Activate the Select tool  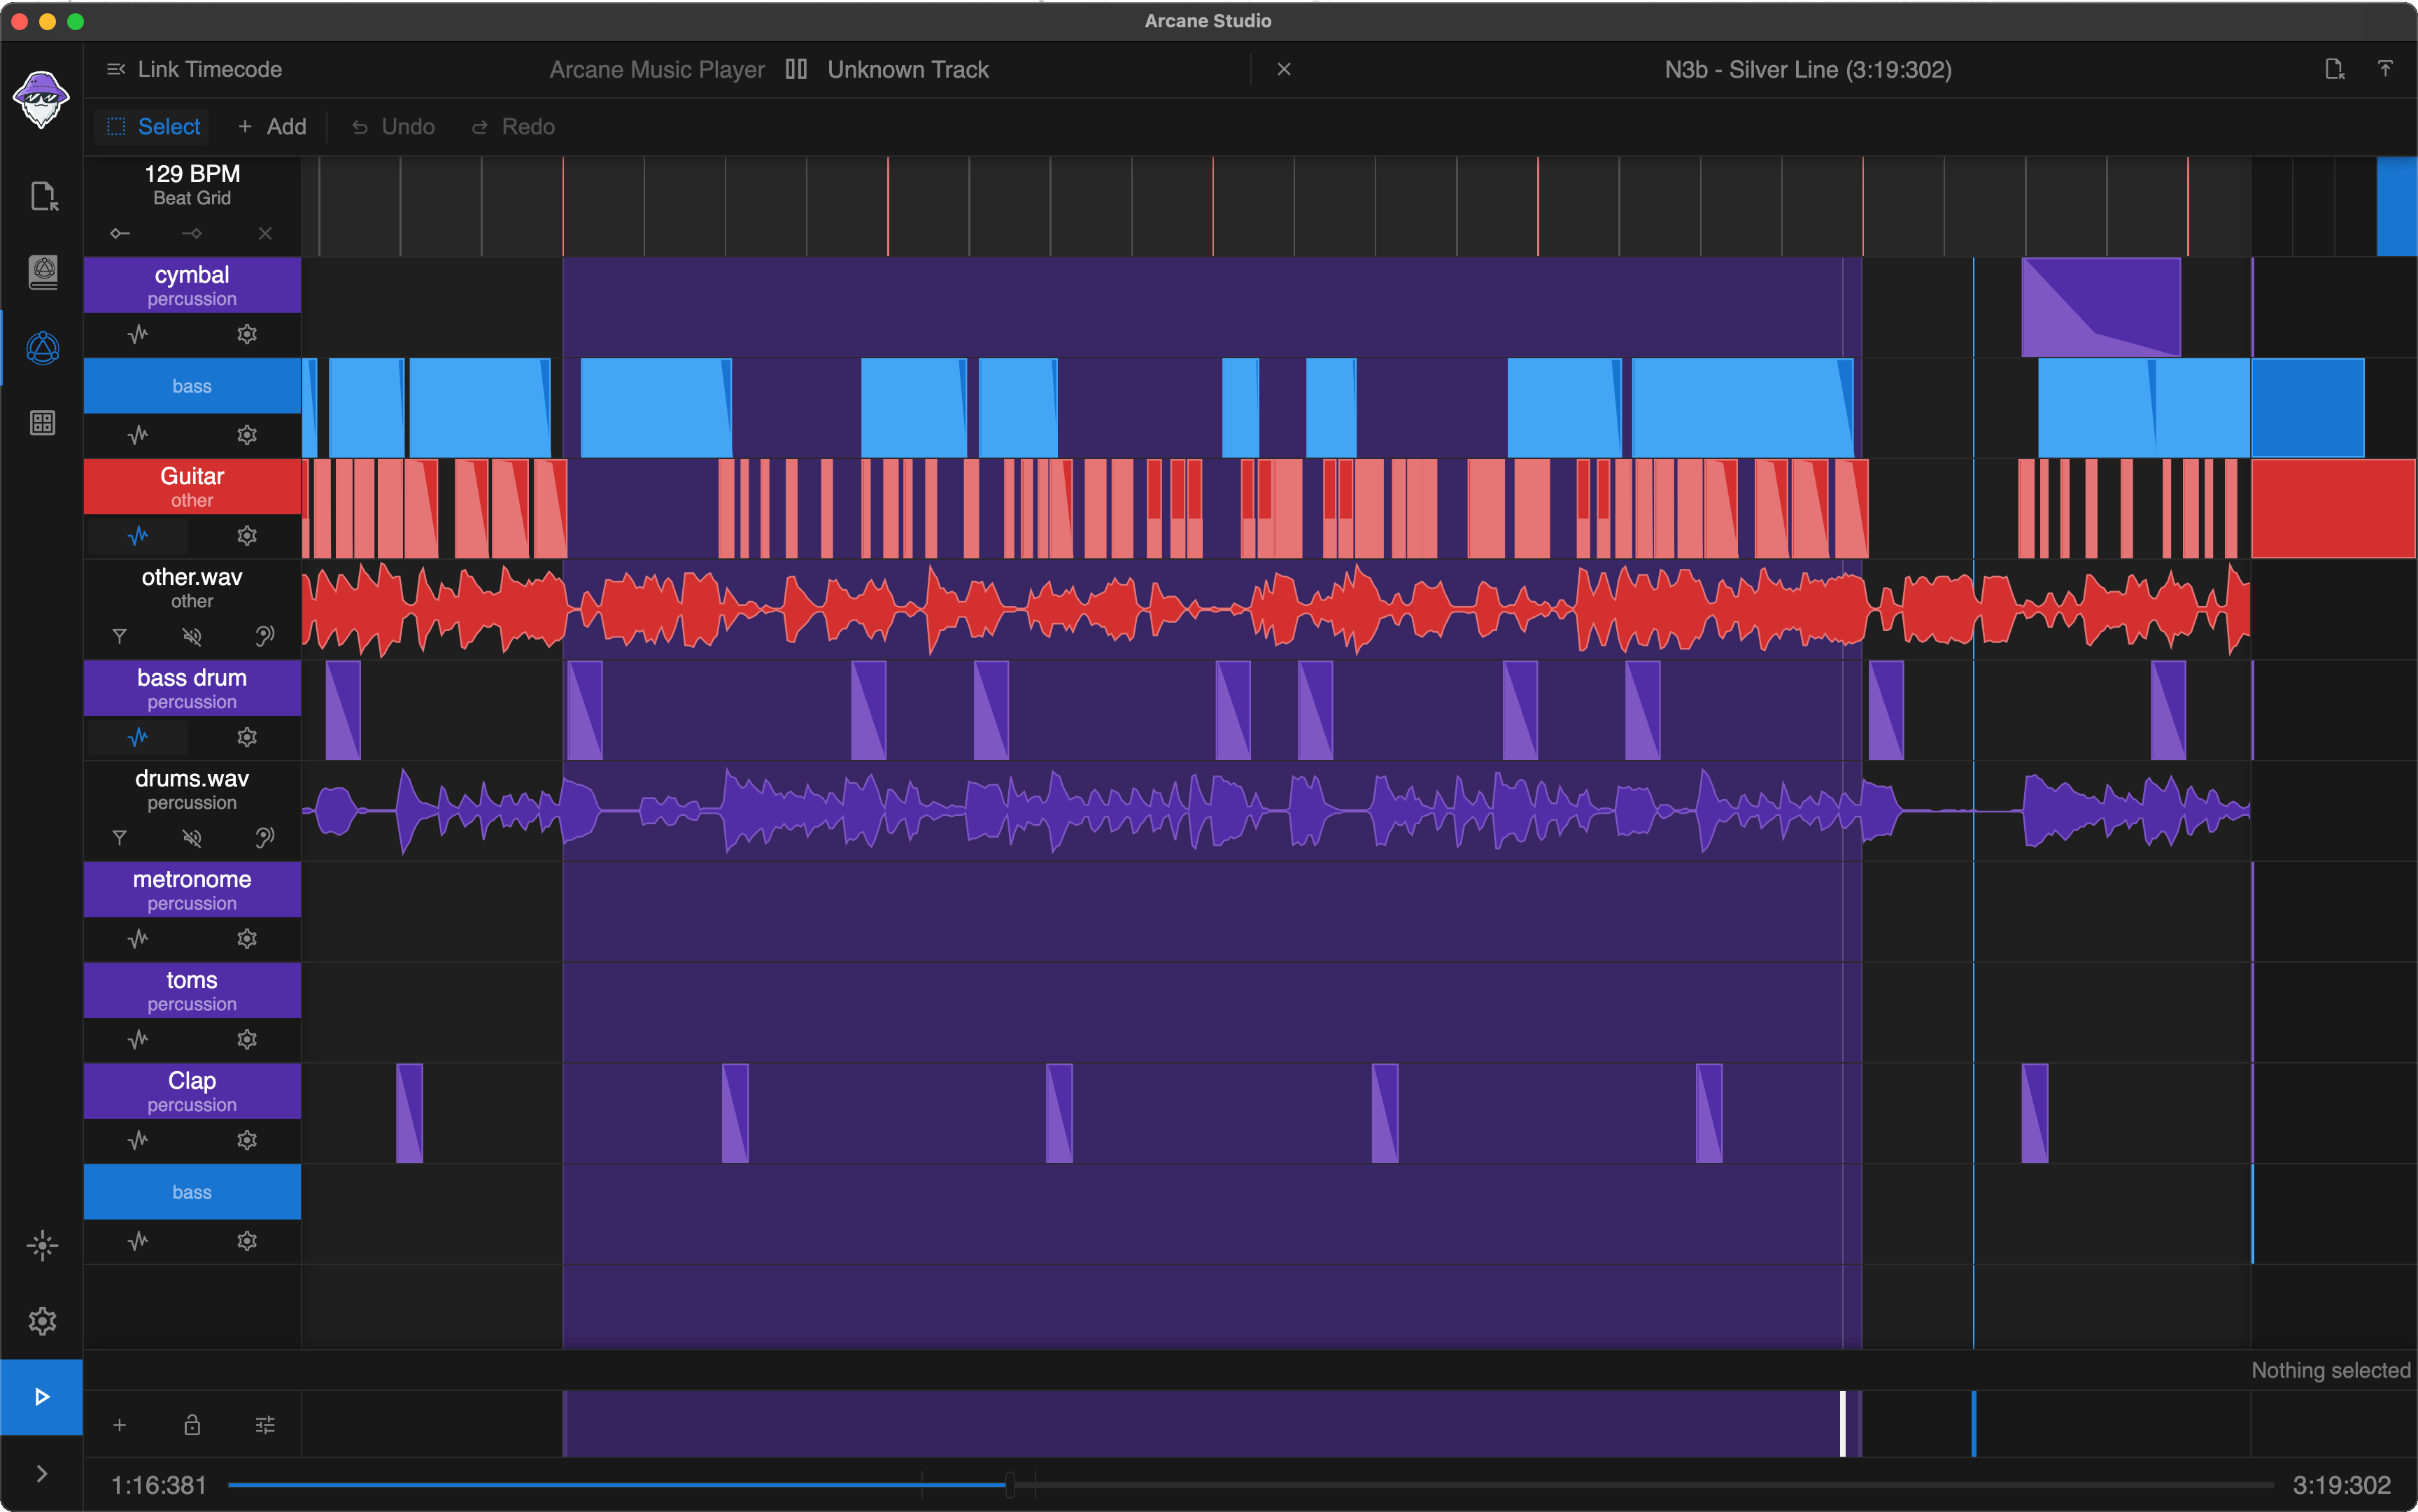click(153, 127)
